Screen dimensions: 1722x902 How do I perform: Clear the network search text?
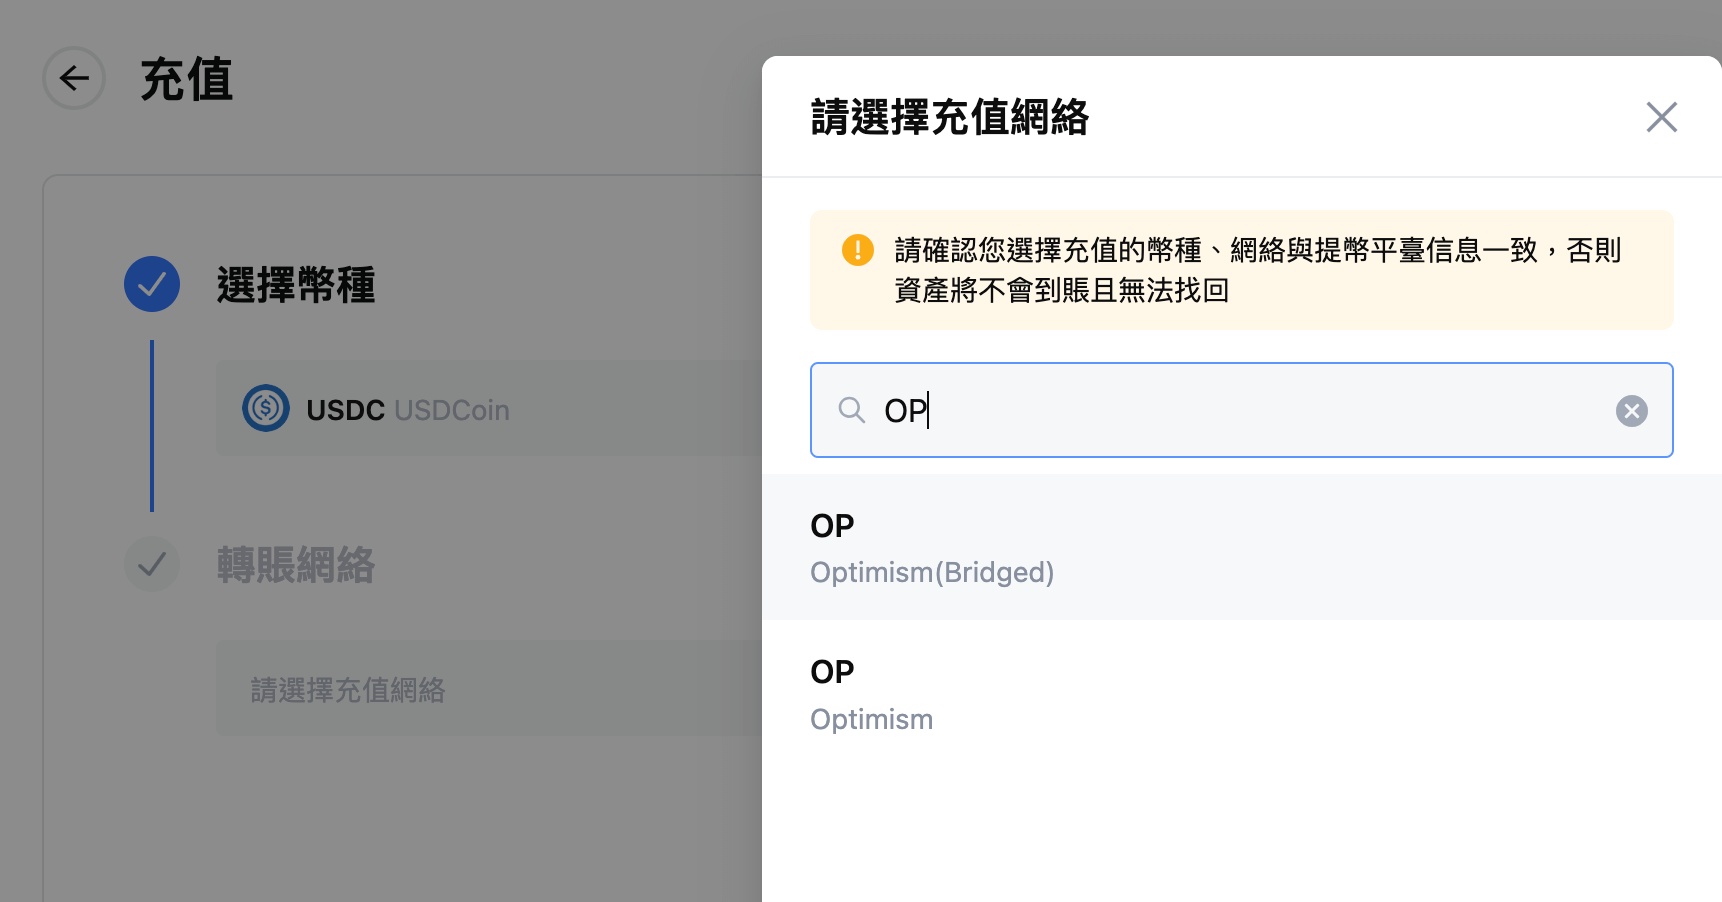(x=1631, y=411)
